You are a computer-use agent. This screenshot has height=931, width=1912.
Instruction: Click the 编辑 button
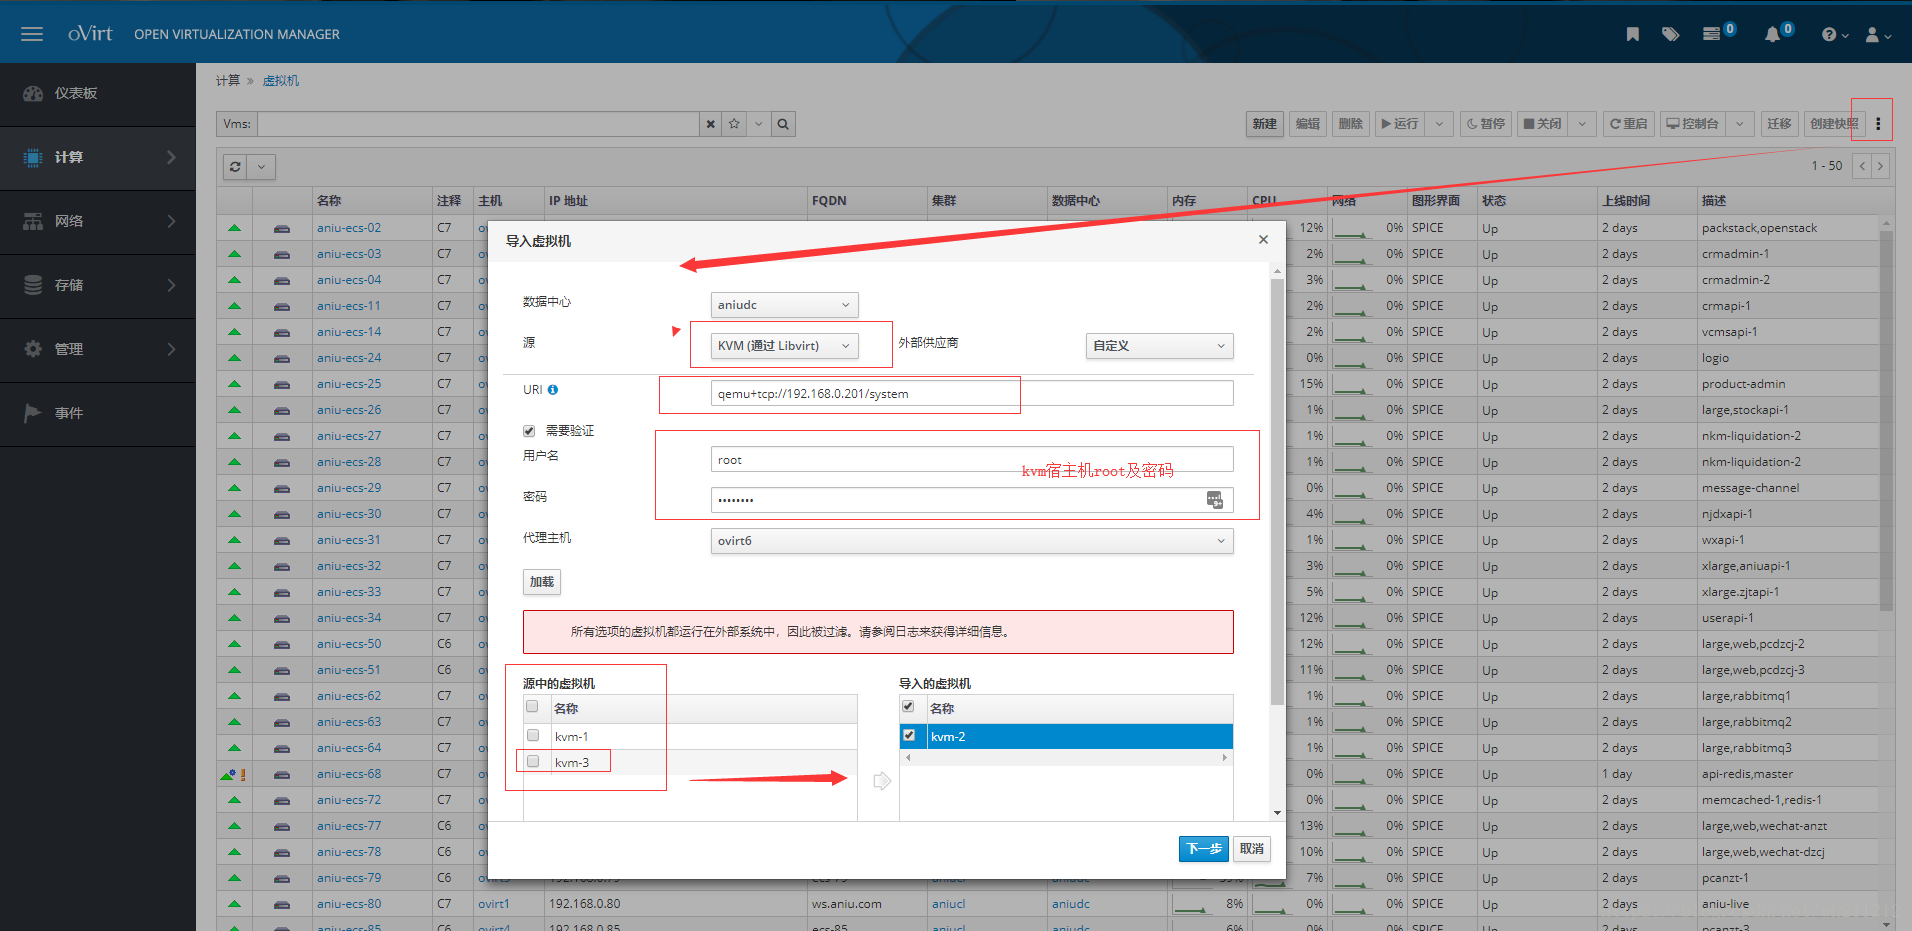tap(1308, 124)
